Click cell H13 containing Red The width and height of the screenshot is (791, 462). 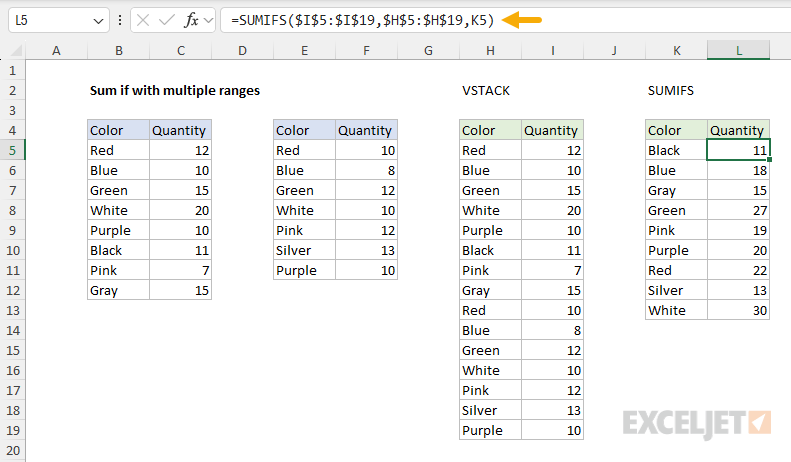click(490, 310)
